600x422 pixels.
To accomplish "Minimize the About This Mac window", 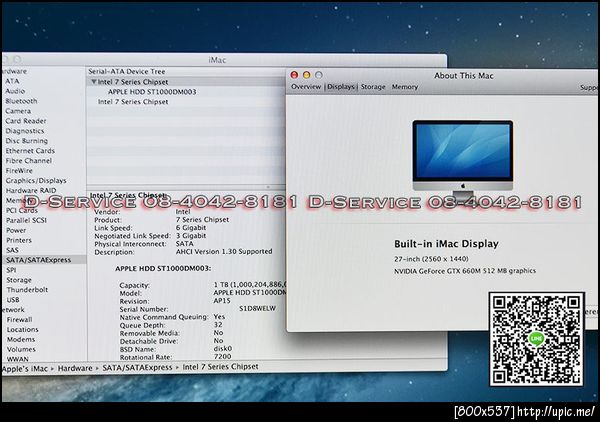I will click(307, 75).
